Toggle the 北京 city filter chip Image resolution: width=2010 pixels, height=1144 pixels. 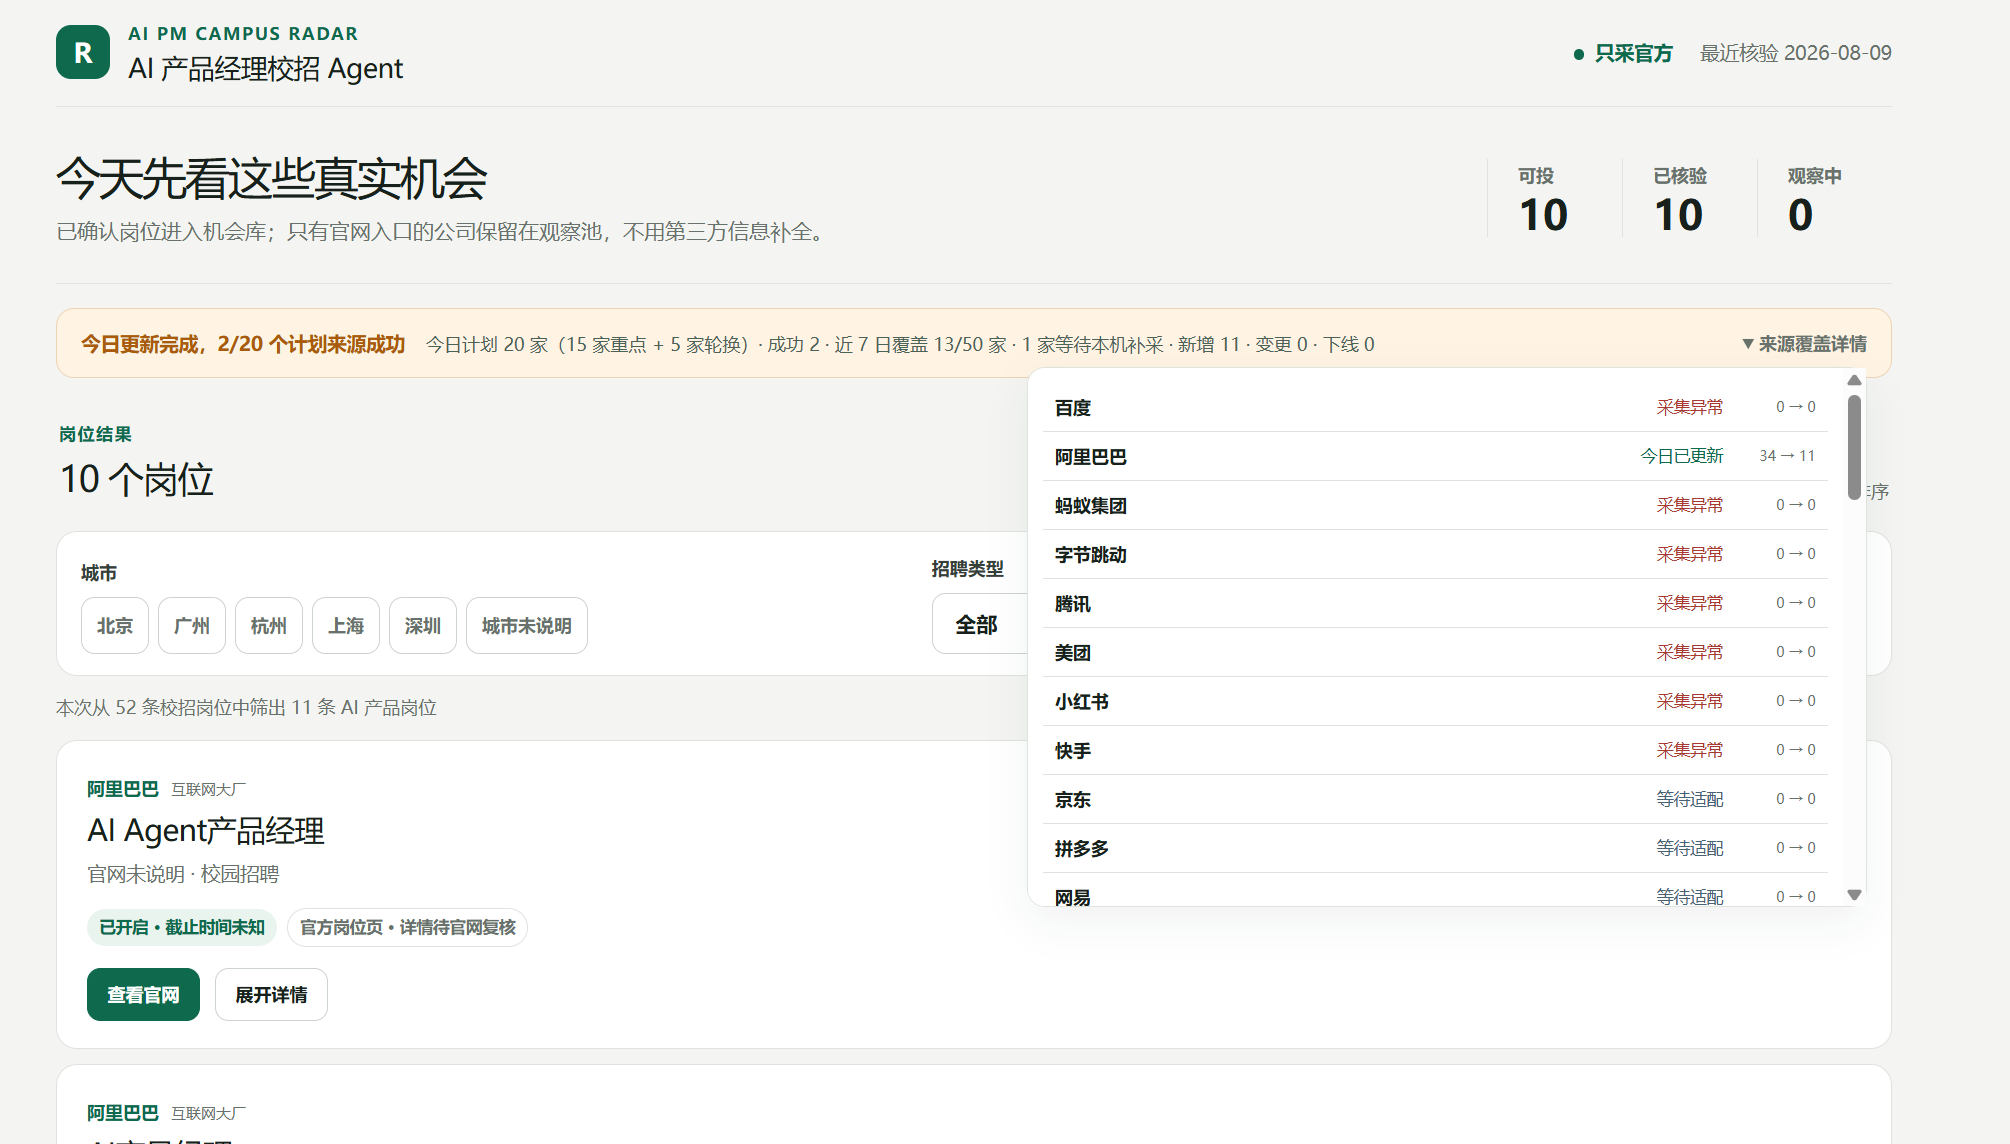tap(115, 626)
